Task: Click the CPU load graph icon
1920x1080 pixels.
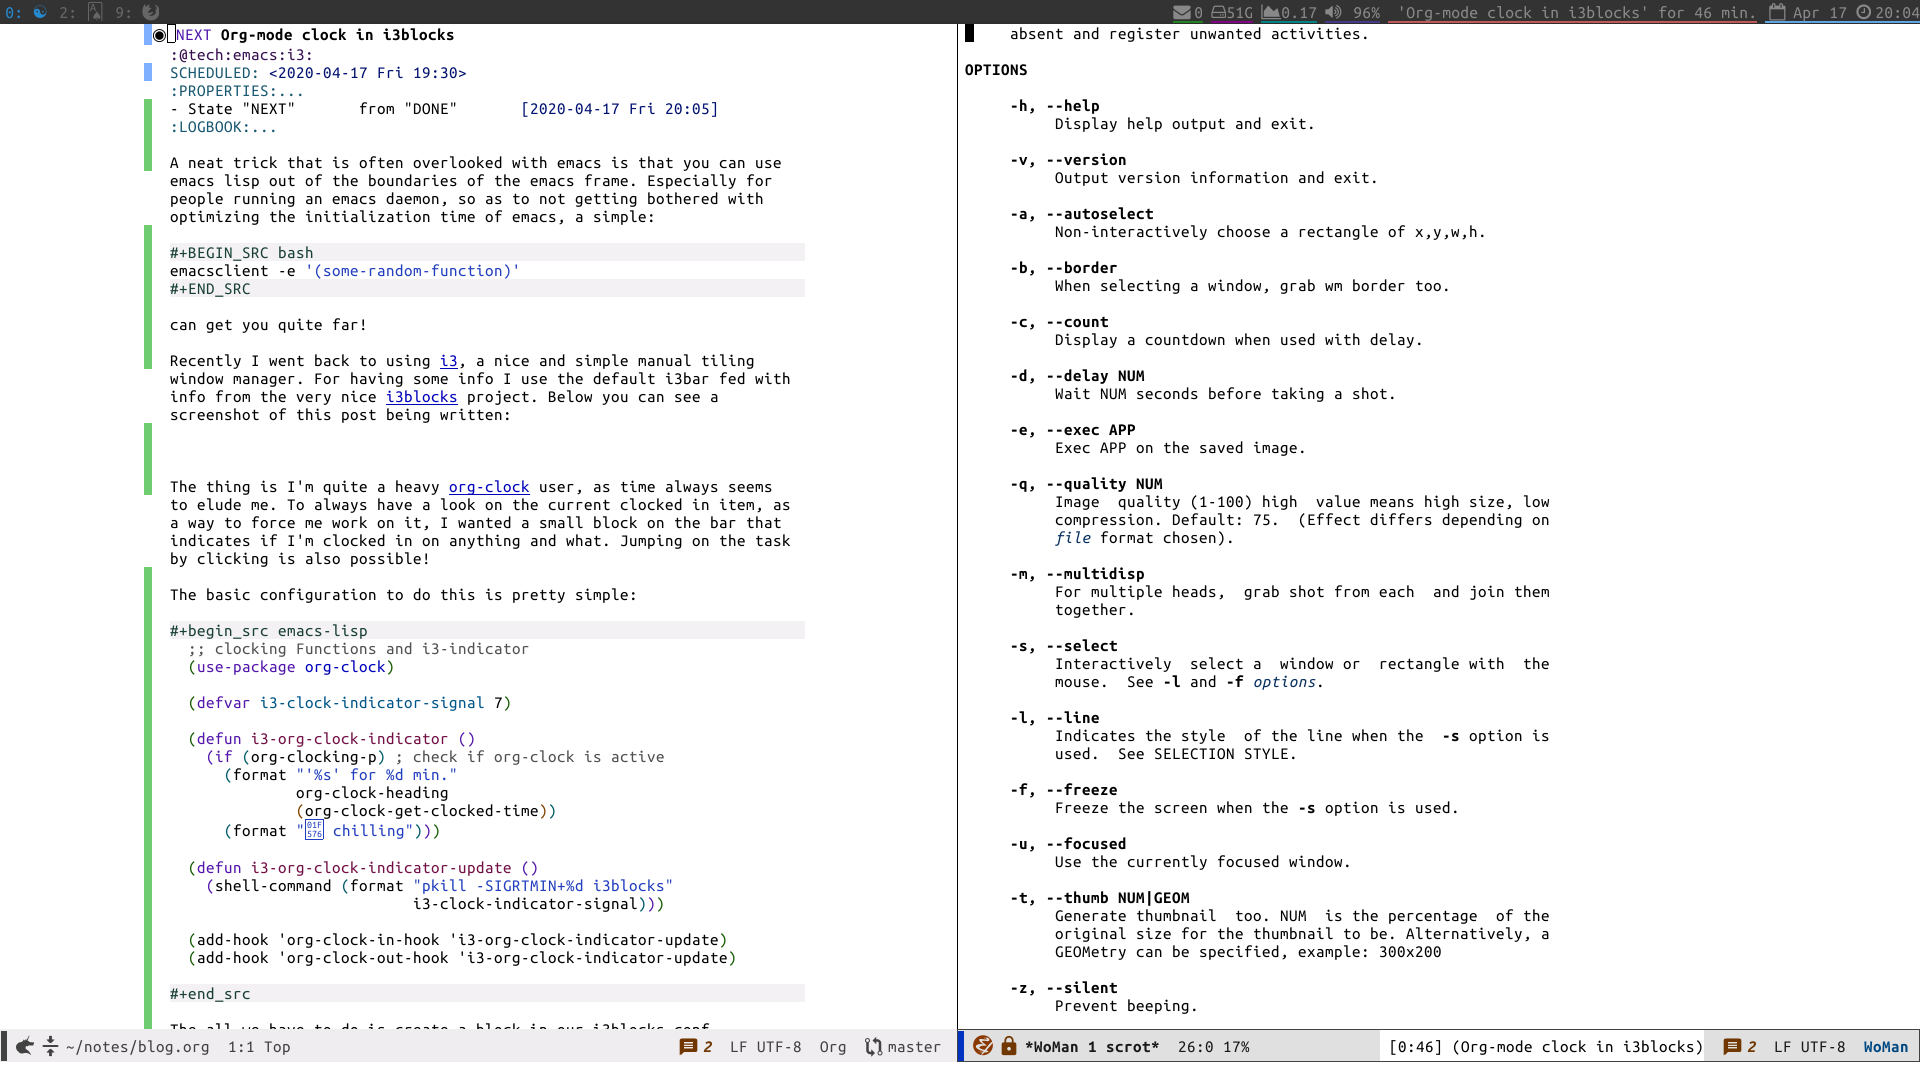Action: (1270, 12)
